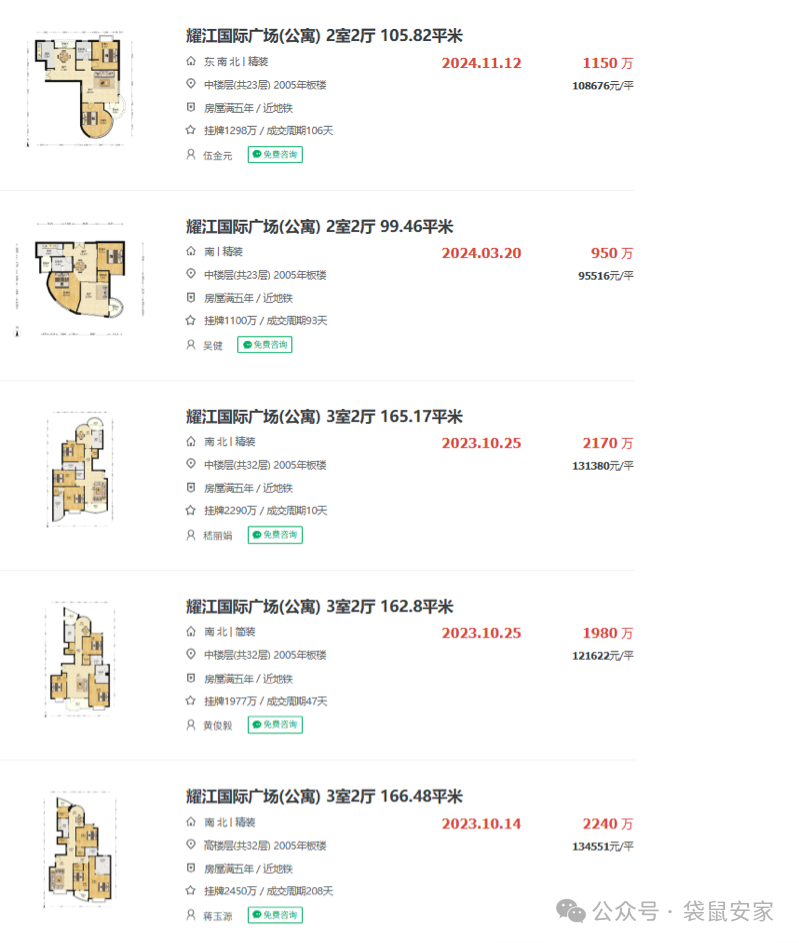Image resolution: width=799 pixels, height=943 pixels.
Task: Click person icon next to 吴健
Action: pyautogui.click(x=191, y=345)
